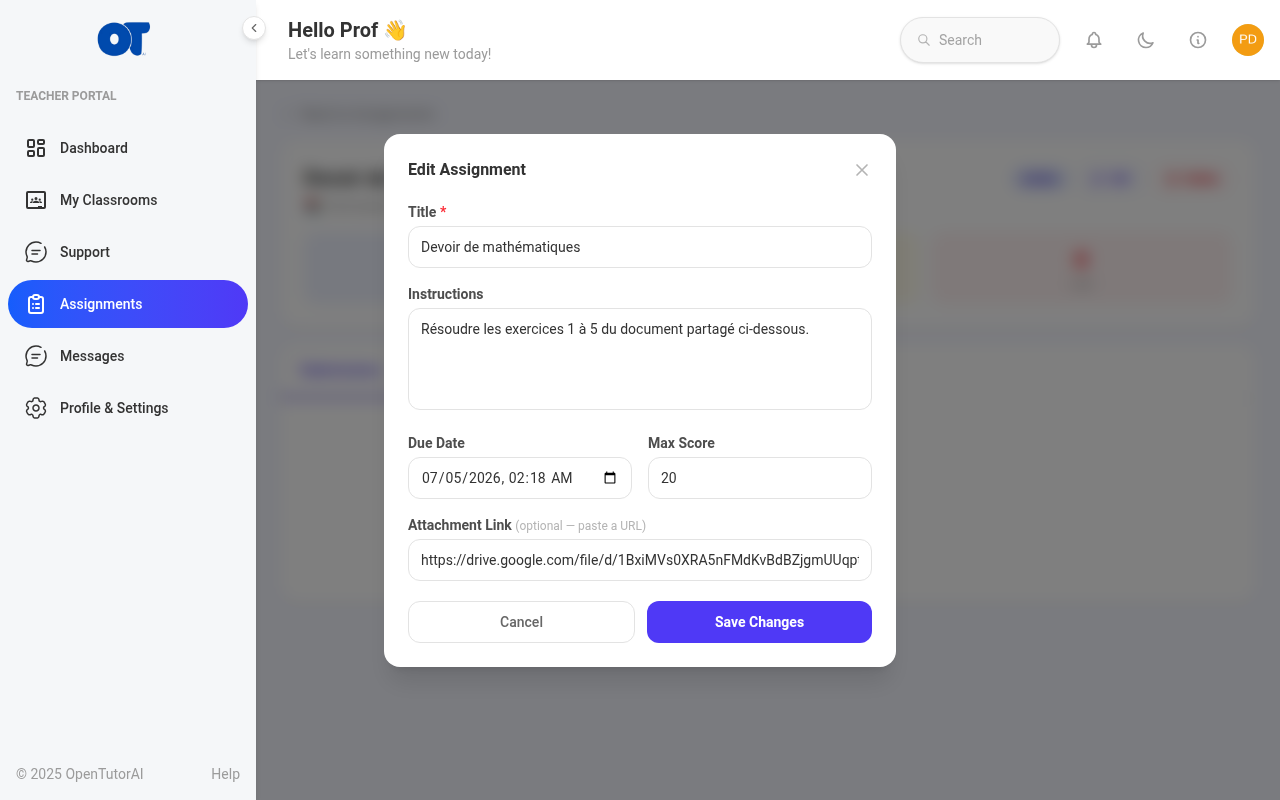1280x800 pixels.
Task: Open Profile & Settings
Action: pos(128,408)
